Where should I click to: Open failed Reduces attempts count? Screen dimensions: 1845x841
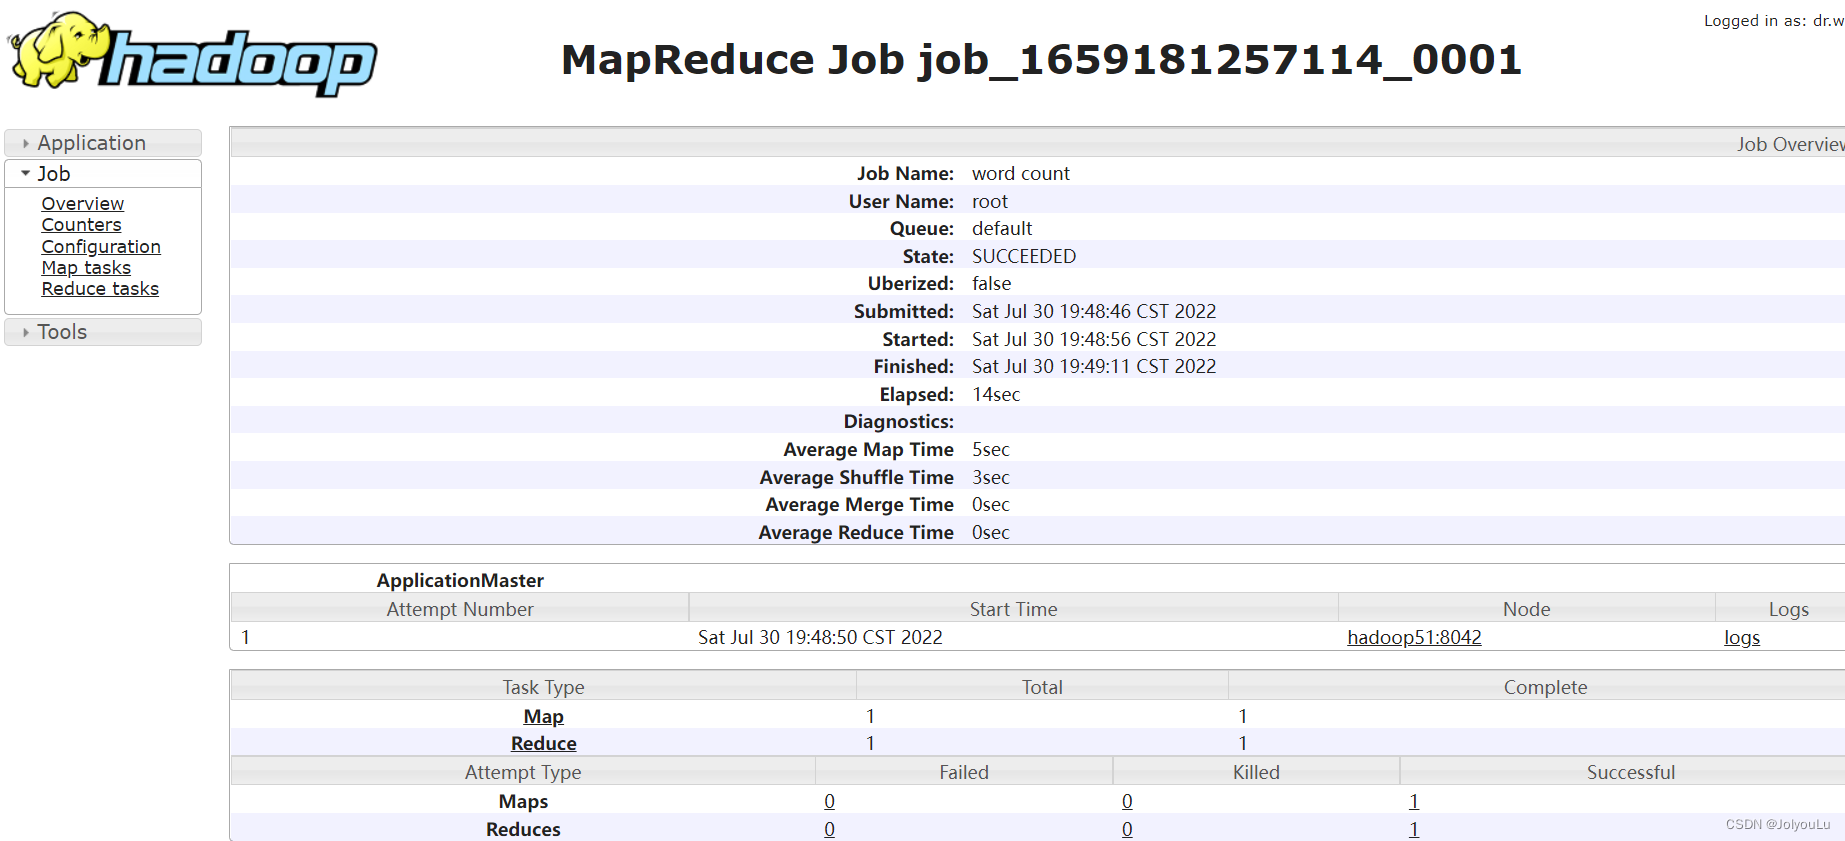coord(829,829)
